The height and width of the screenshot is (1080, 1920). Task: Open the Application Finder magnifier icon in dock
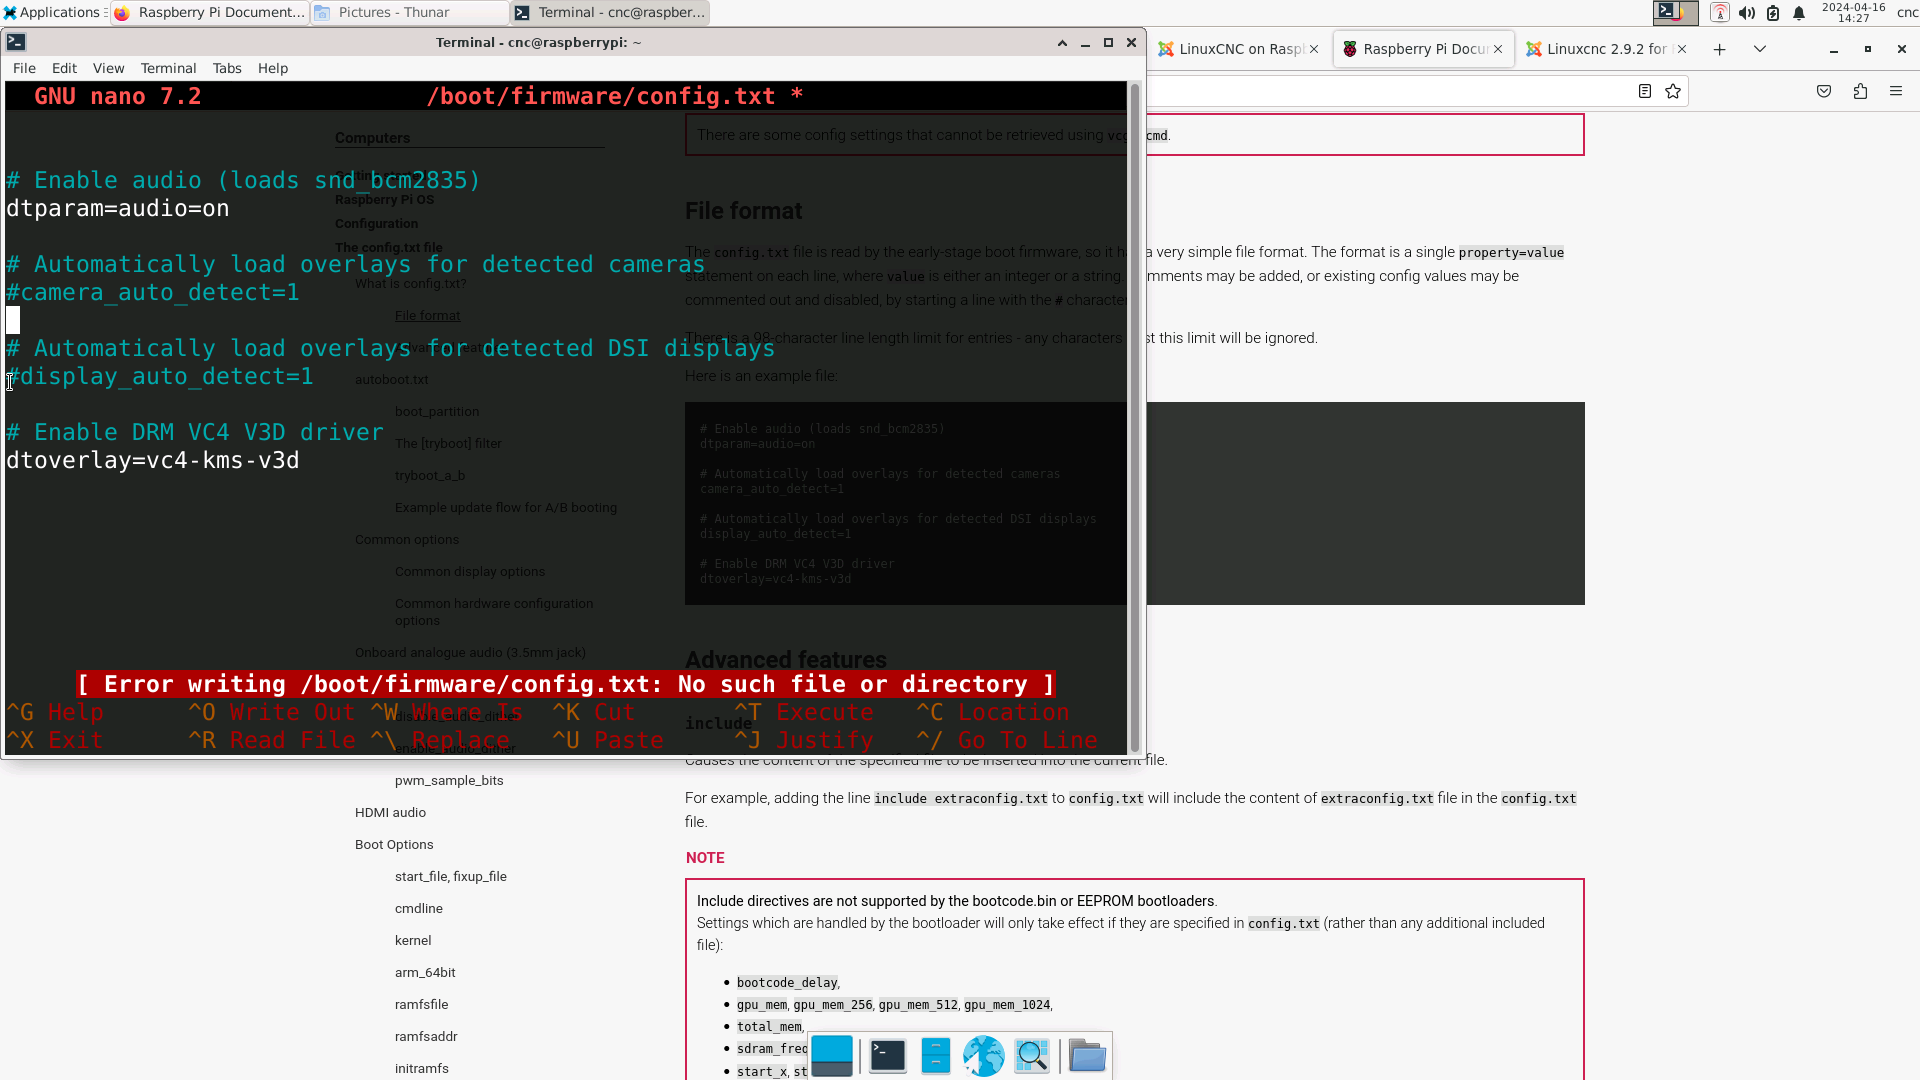(1032, 1056)
